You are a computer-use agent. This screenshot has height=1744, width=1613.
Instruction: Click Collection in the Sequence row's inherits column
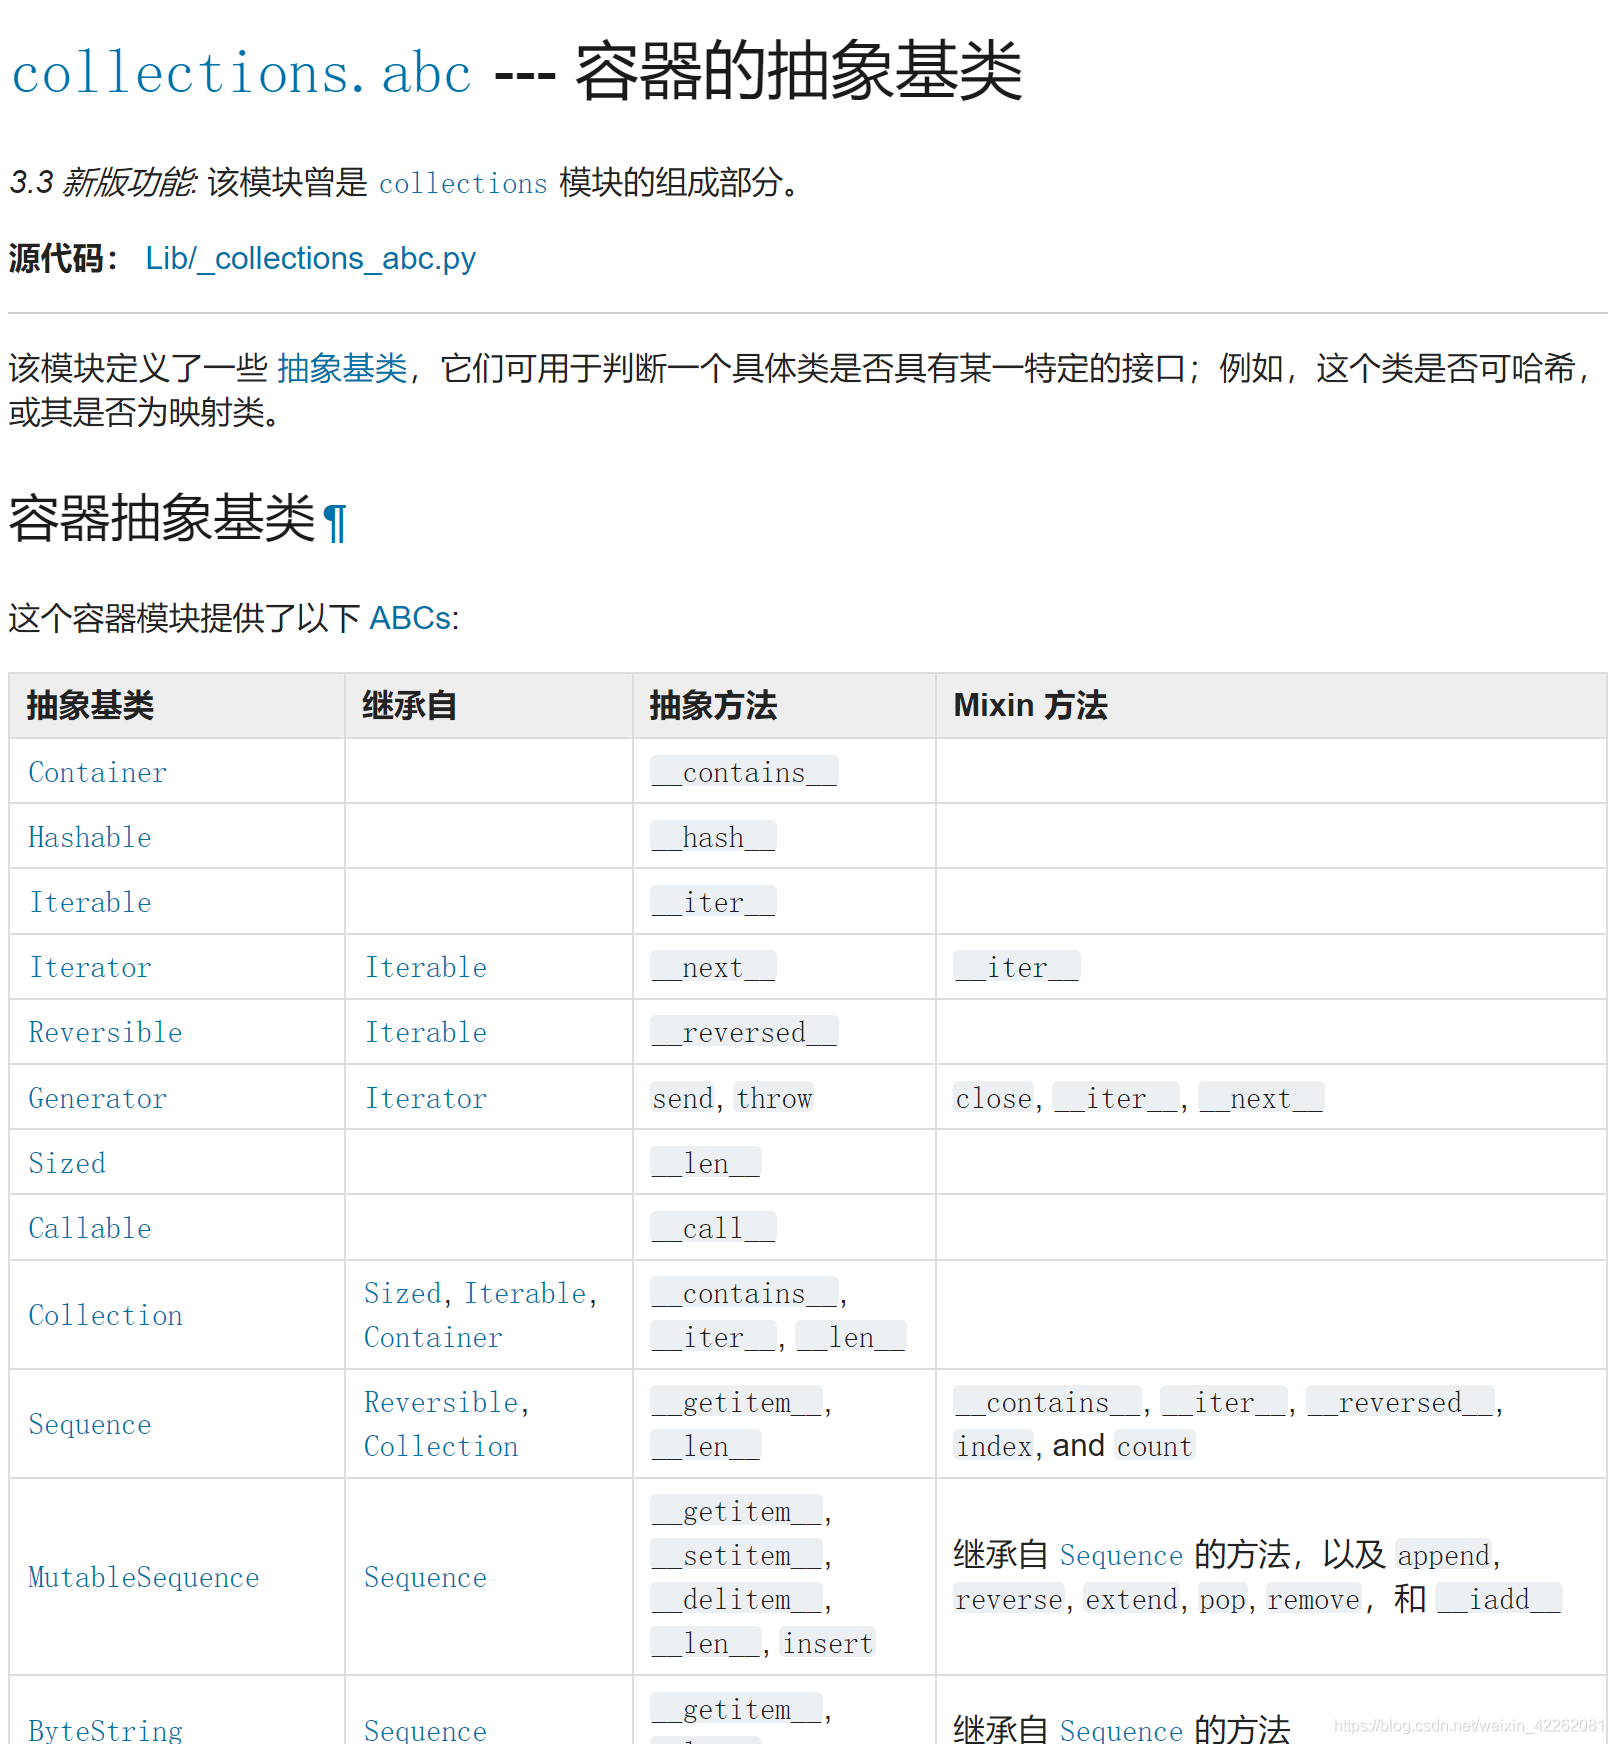pyautogui.click(x=441, y=1446)
